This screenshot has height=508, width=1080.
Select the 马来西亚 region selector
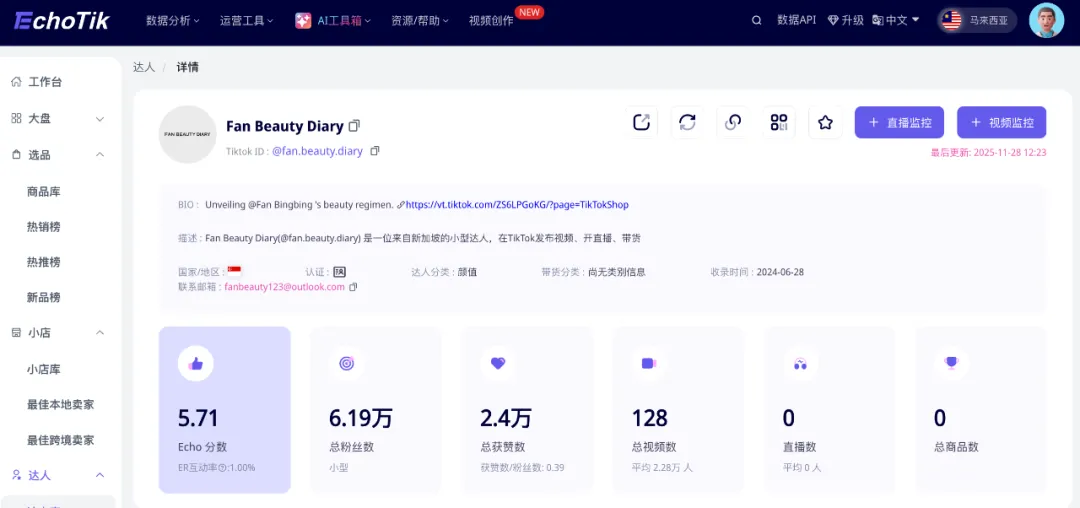click(977, 20)
